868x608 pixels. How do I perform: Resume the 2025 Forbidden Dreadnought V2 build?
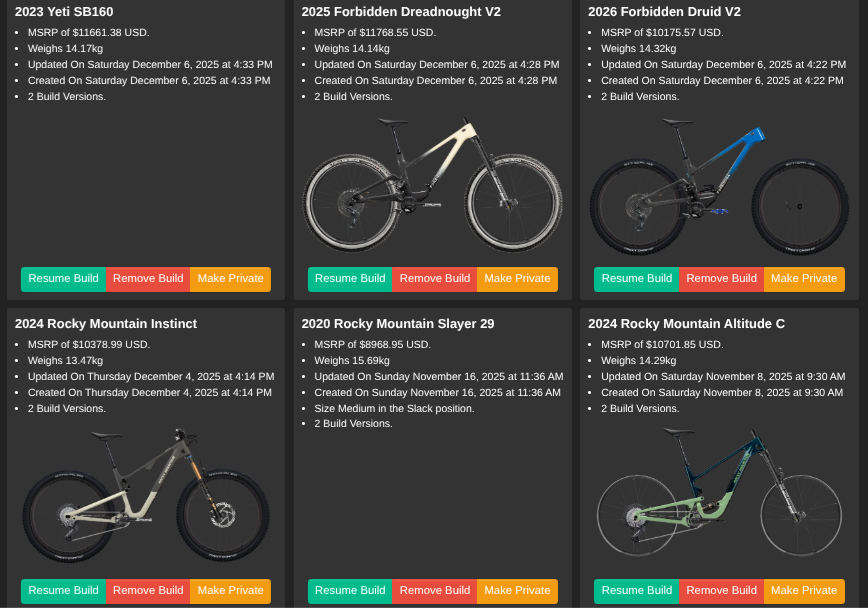point(350,279)
